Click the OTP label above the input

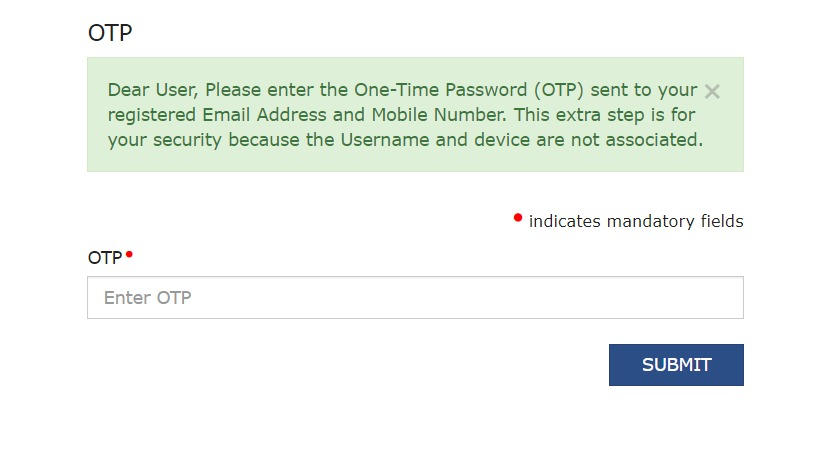(x=105, y=258)
